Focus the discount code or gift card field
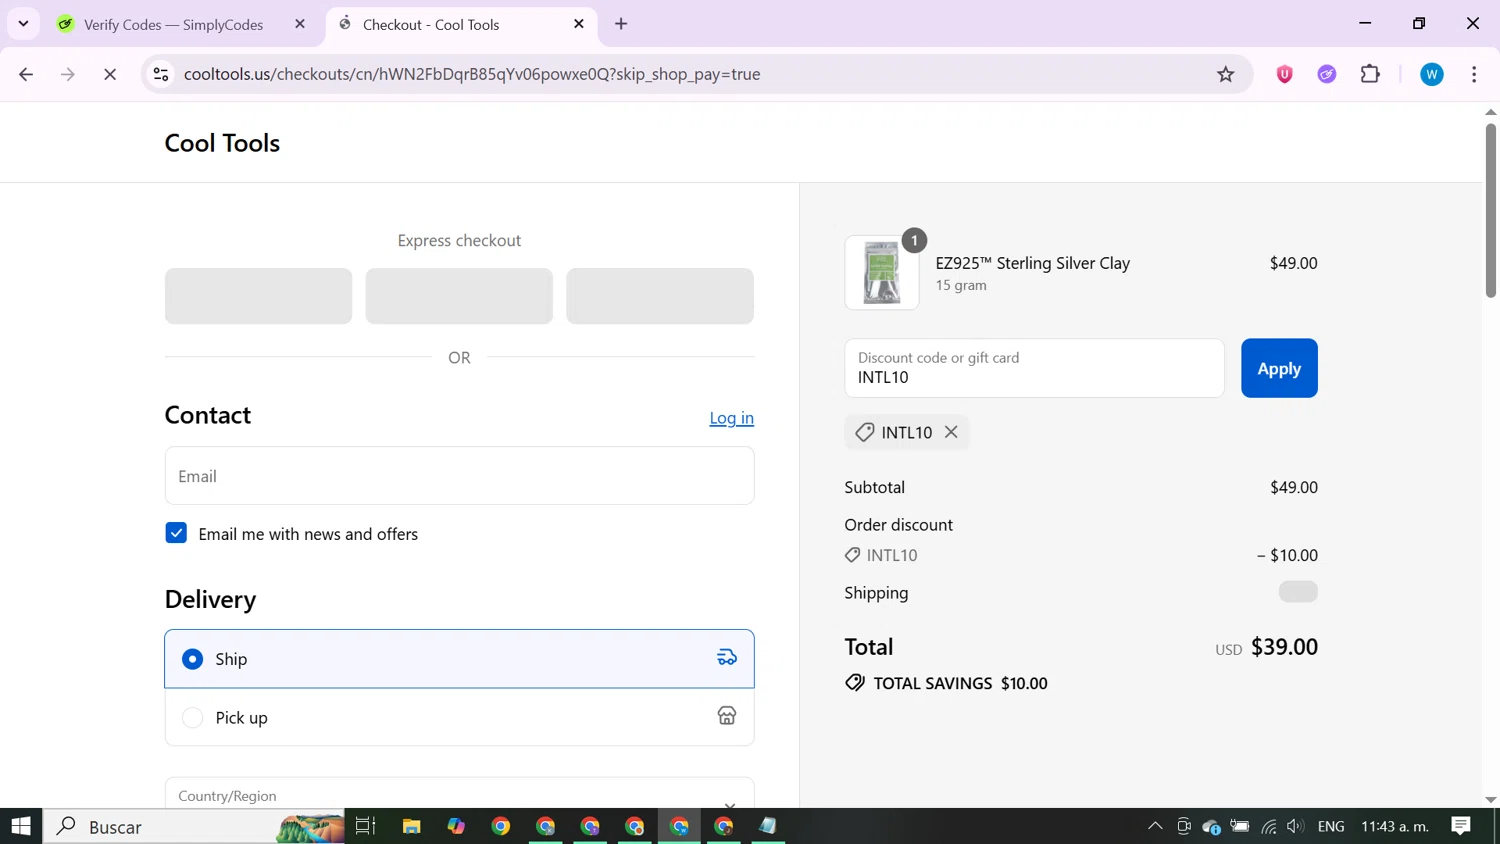 pos(1034,368)
